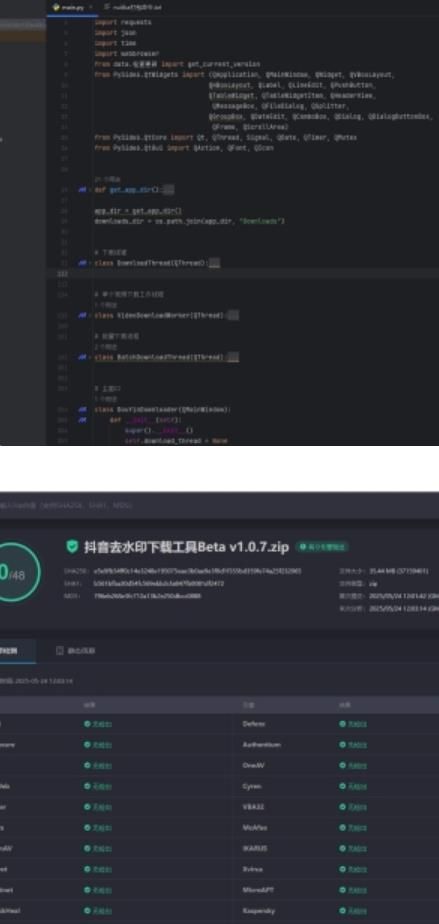This screenshot has height=924, width=439.
Task: Expand the folded BatchDownloadThread class body
Action: point(233,357)
